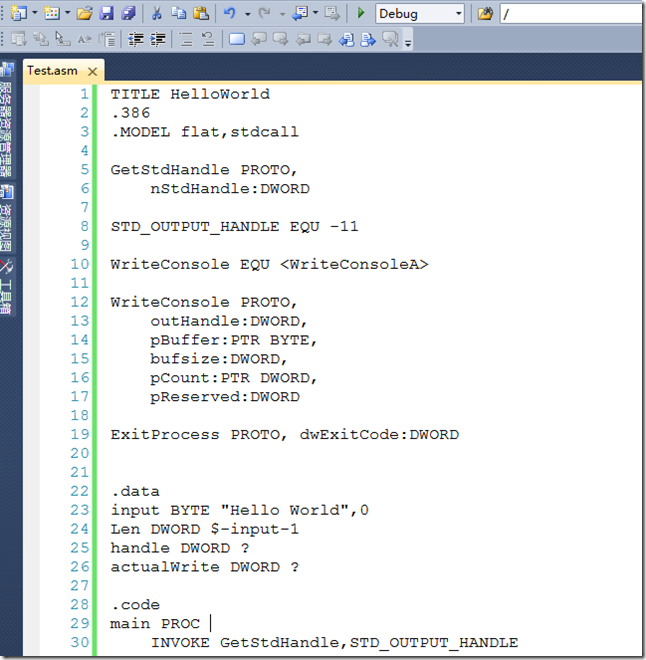This screenshot has height=660, width=646.
Task: Go to Previous Bookmark in Folder icon
Action: (x=303, y=39)
